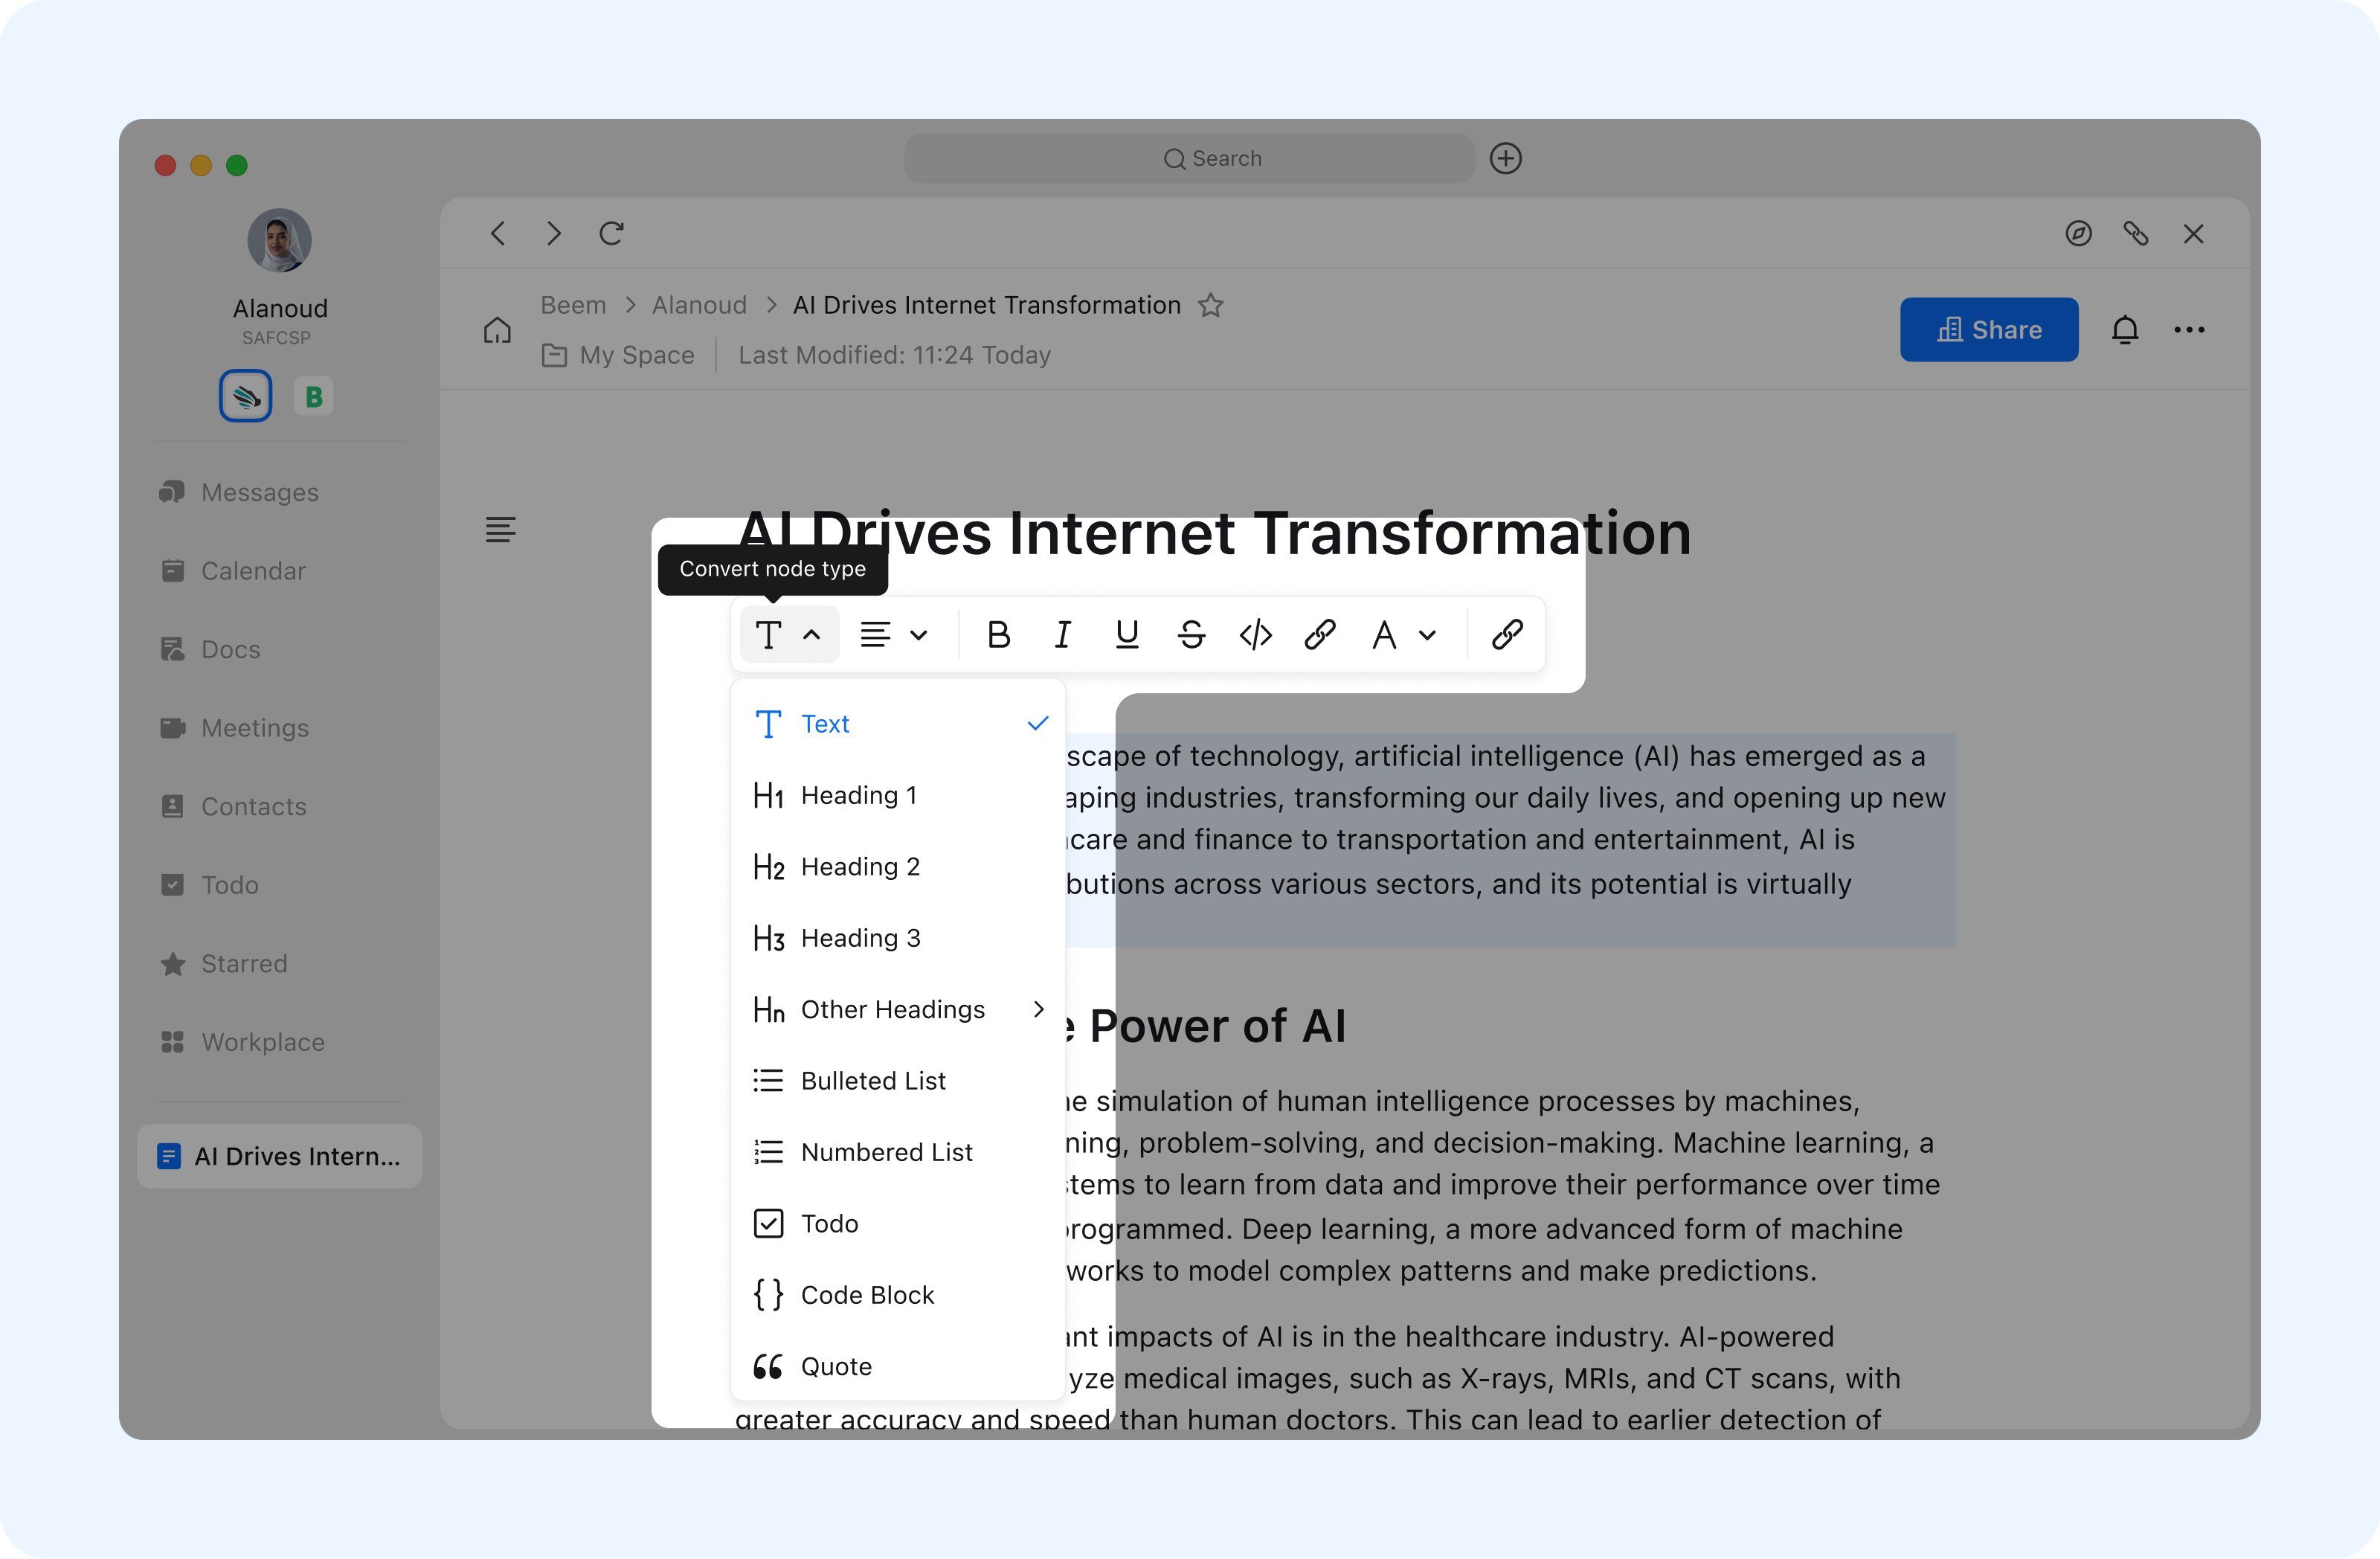Screen dimensions: 2380x1559
Task: Apply underline formatting
Action: (1126, 634)
